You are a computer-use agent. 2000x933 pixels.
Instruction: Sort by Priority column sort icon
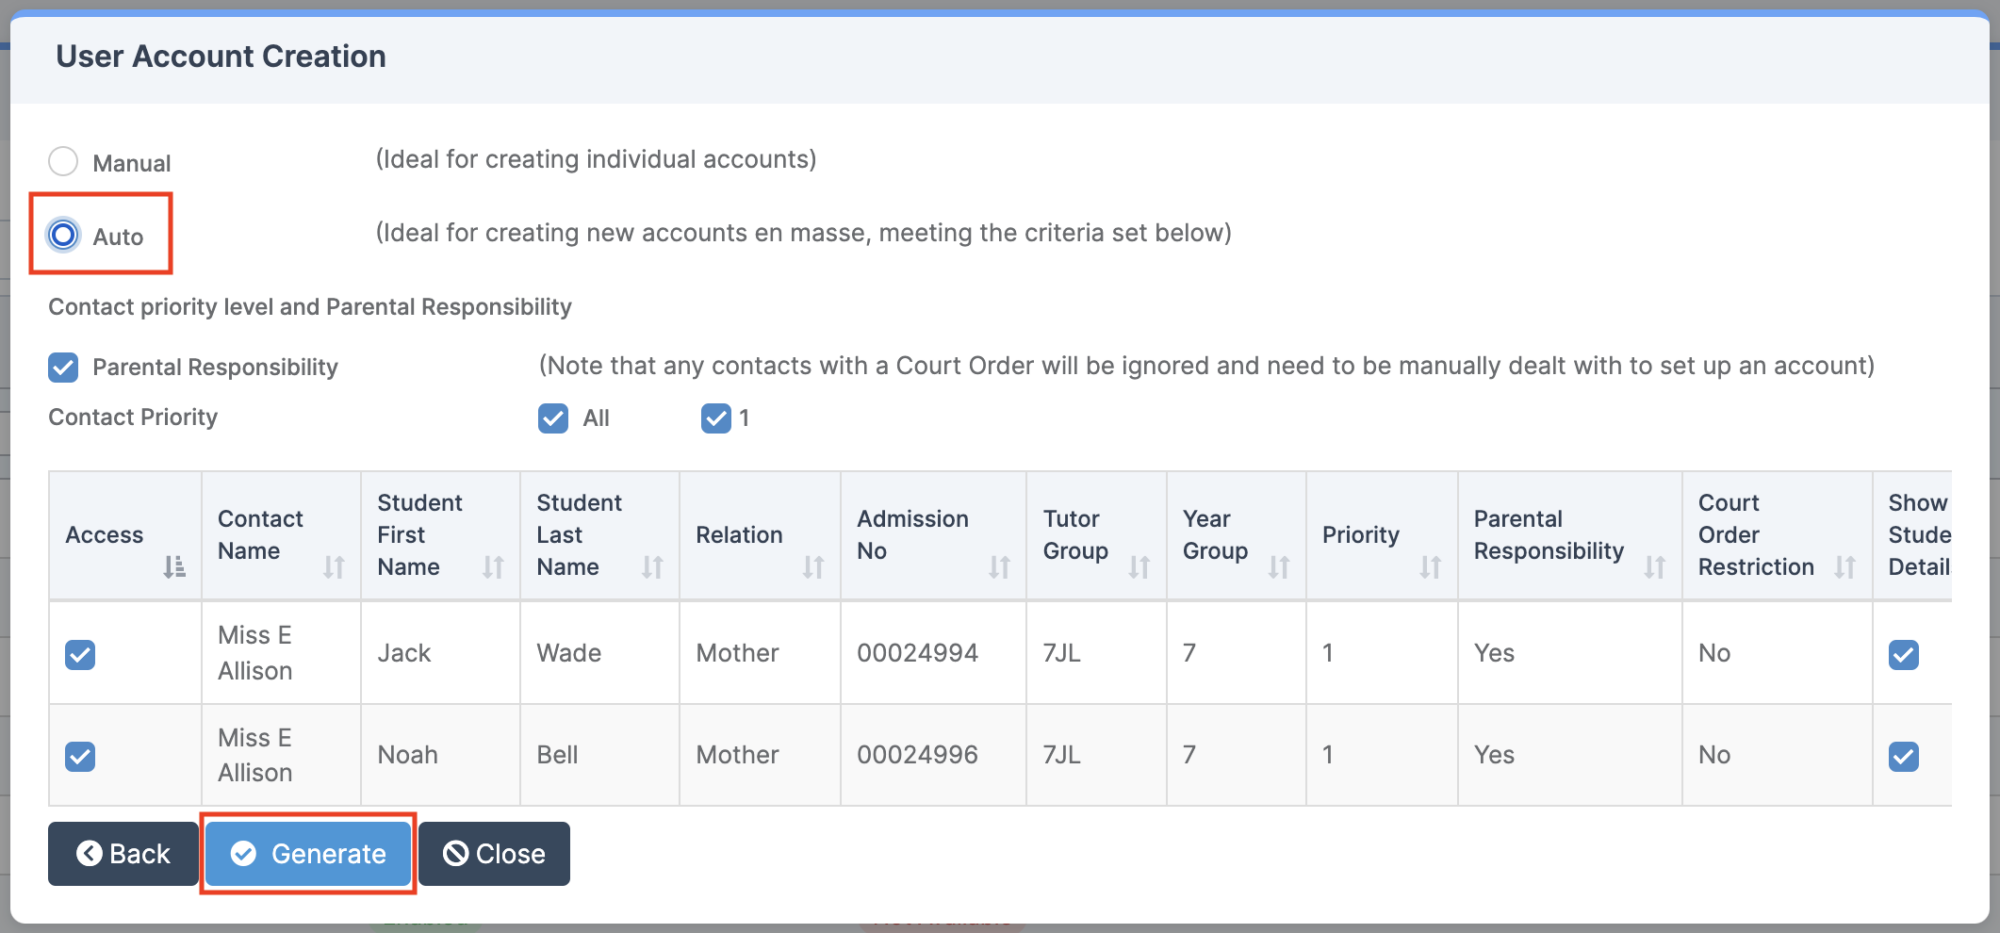point(1431,567)
